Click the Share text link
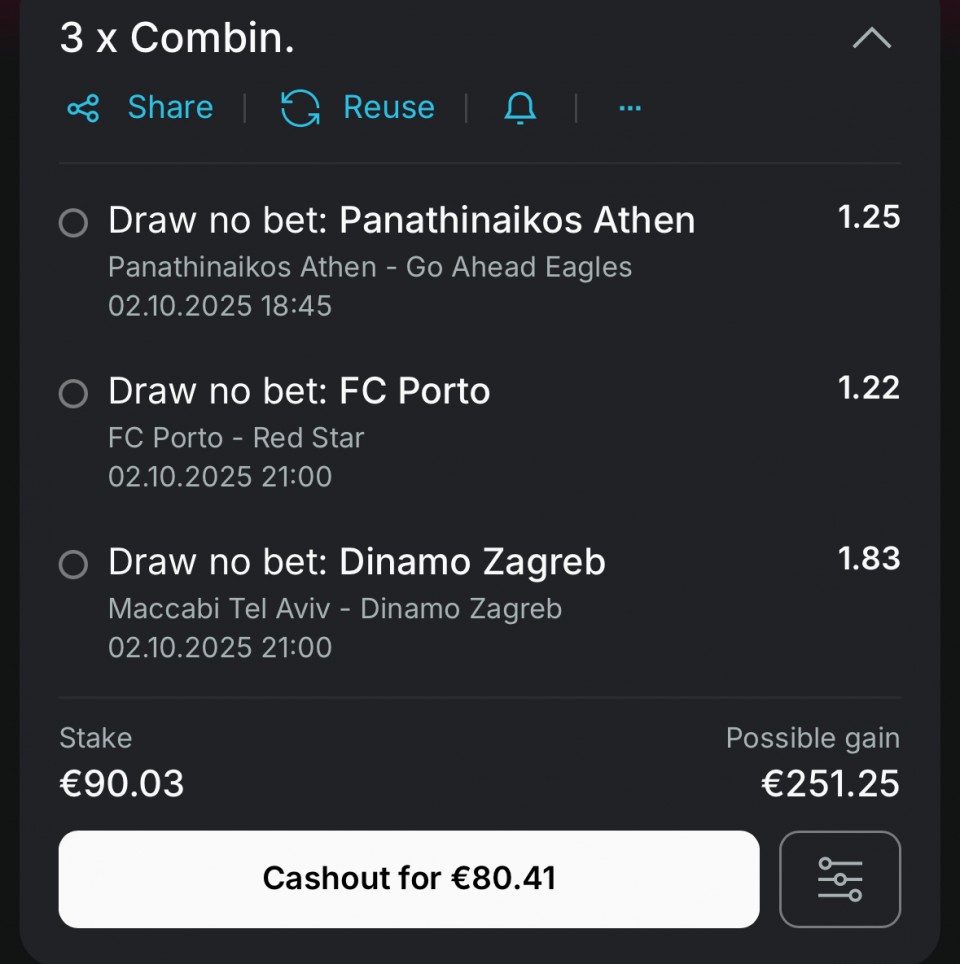This screenshot has height=964, width=960. 170,108
